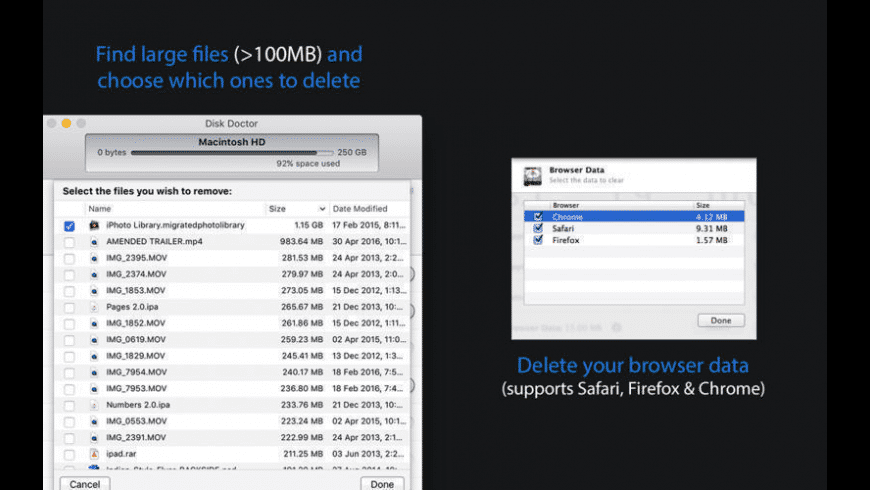Click Done in Browser Data dialog
The image size is (870, 490).
coord(721,320)
